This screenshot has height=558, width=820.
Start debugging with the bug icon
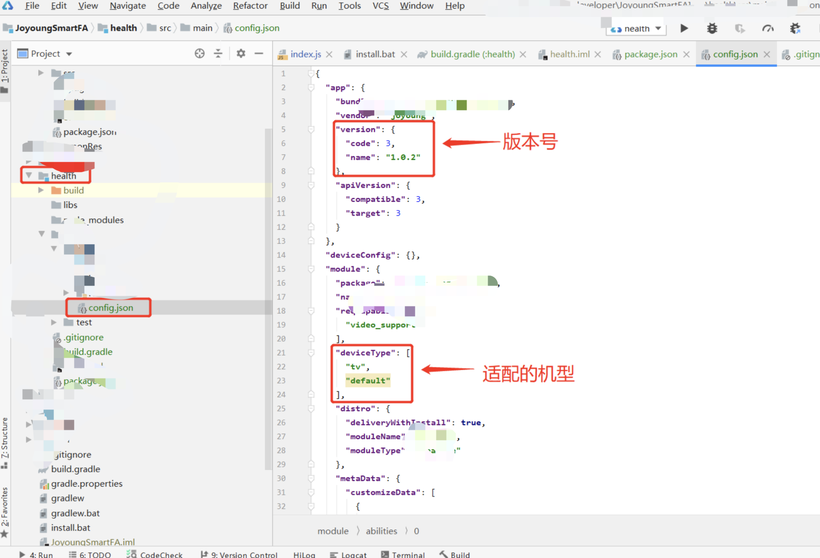[x=712, y=28]
